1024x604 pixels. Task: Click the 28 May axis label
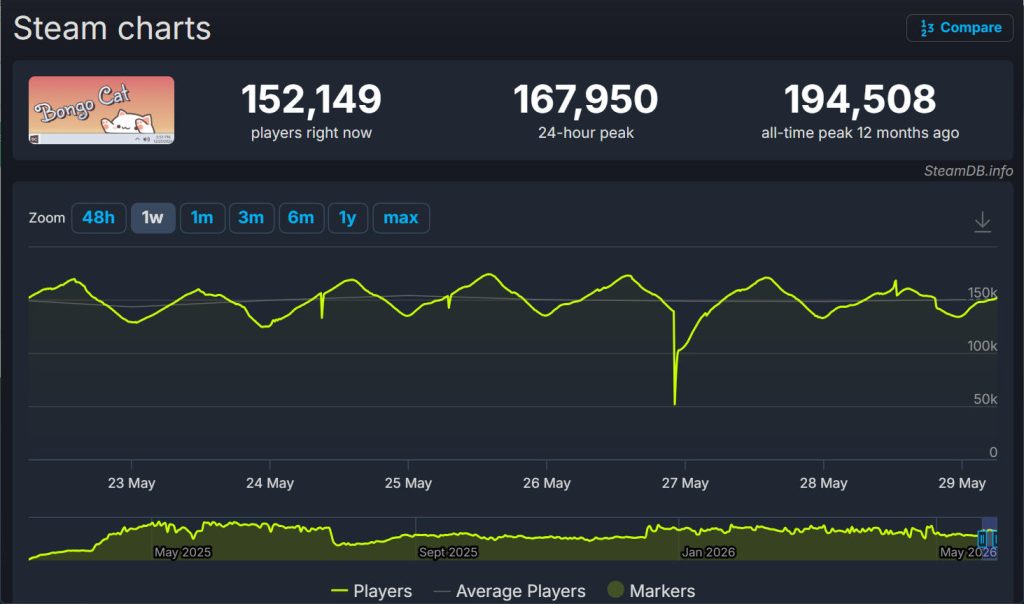pos(824,483)
